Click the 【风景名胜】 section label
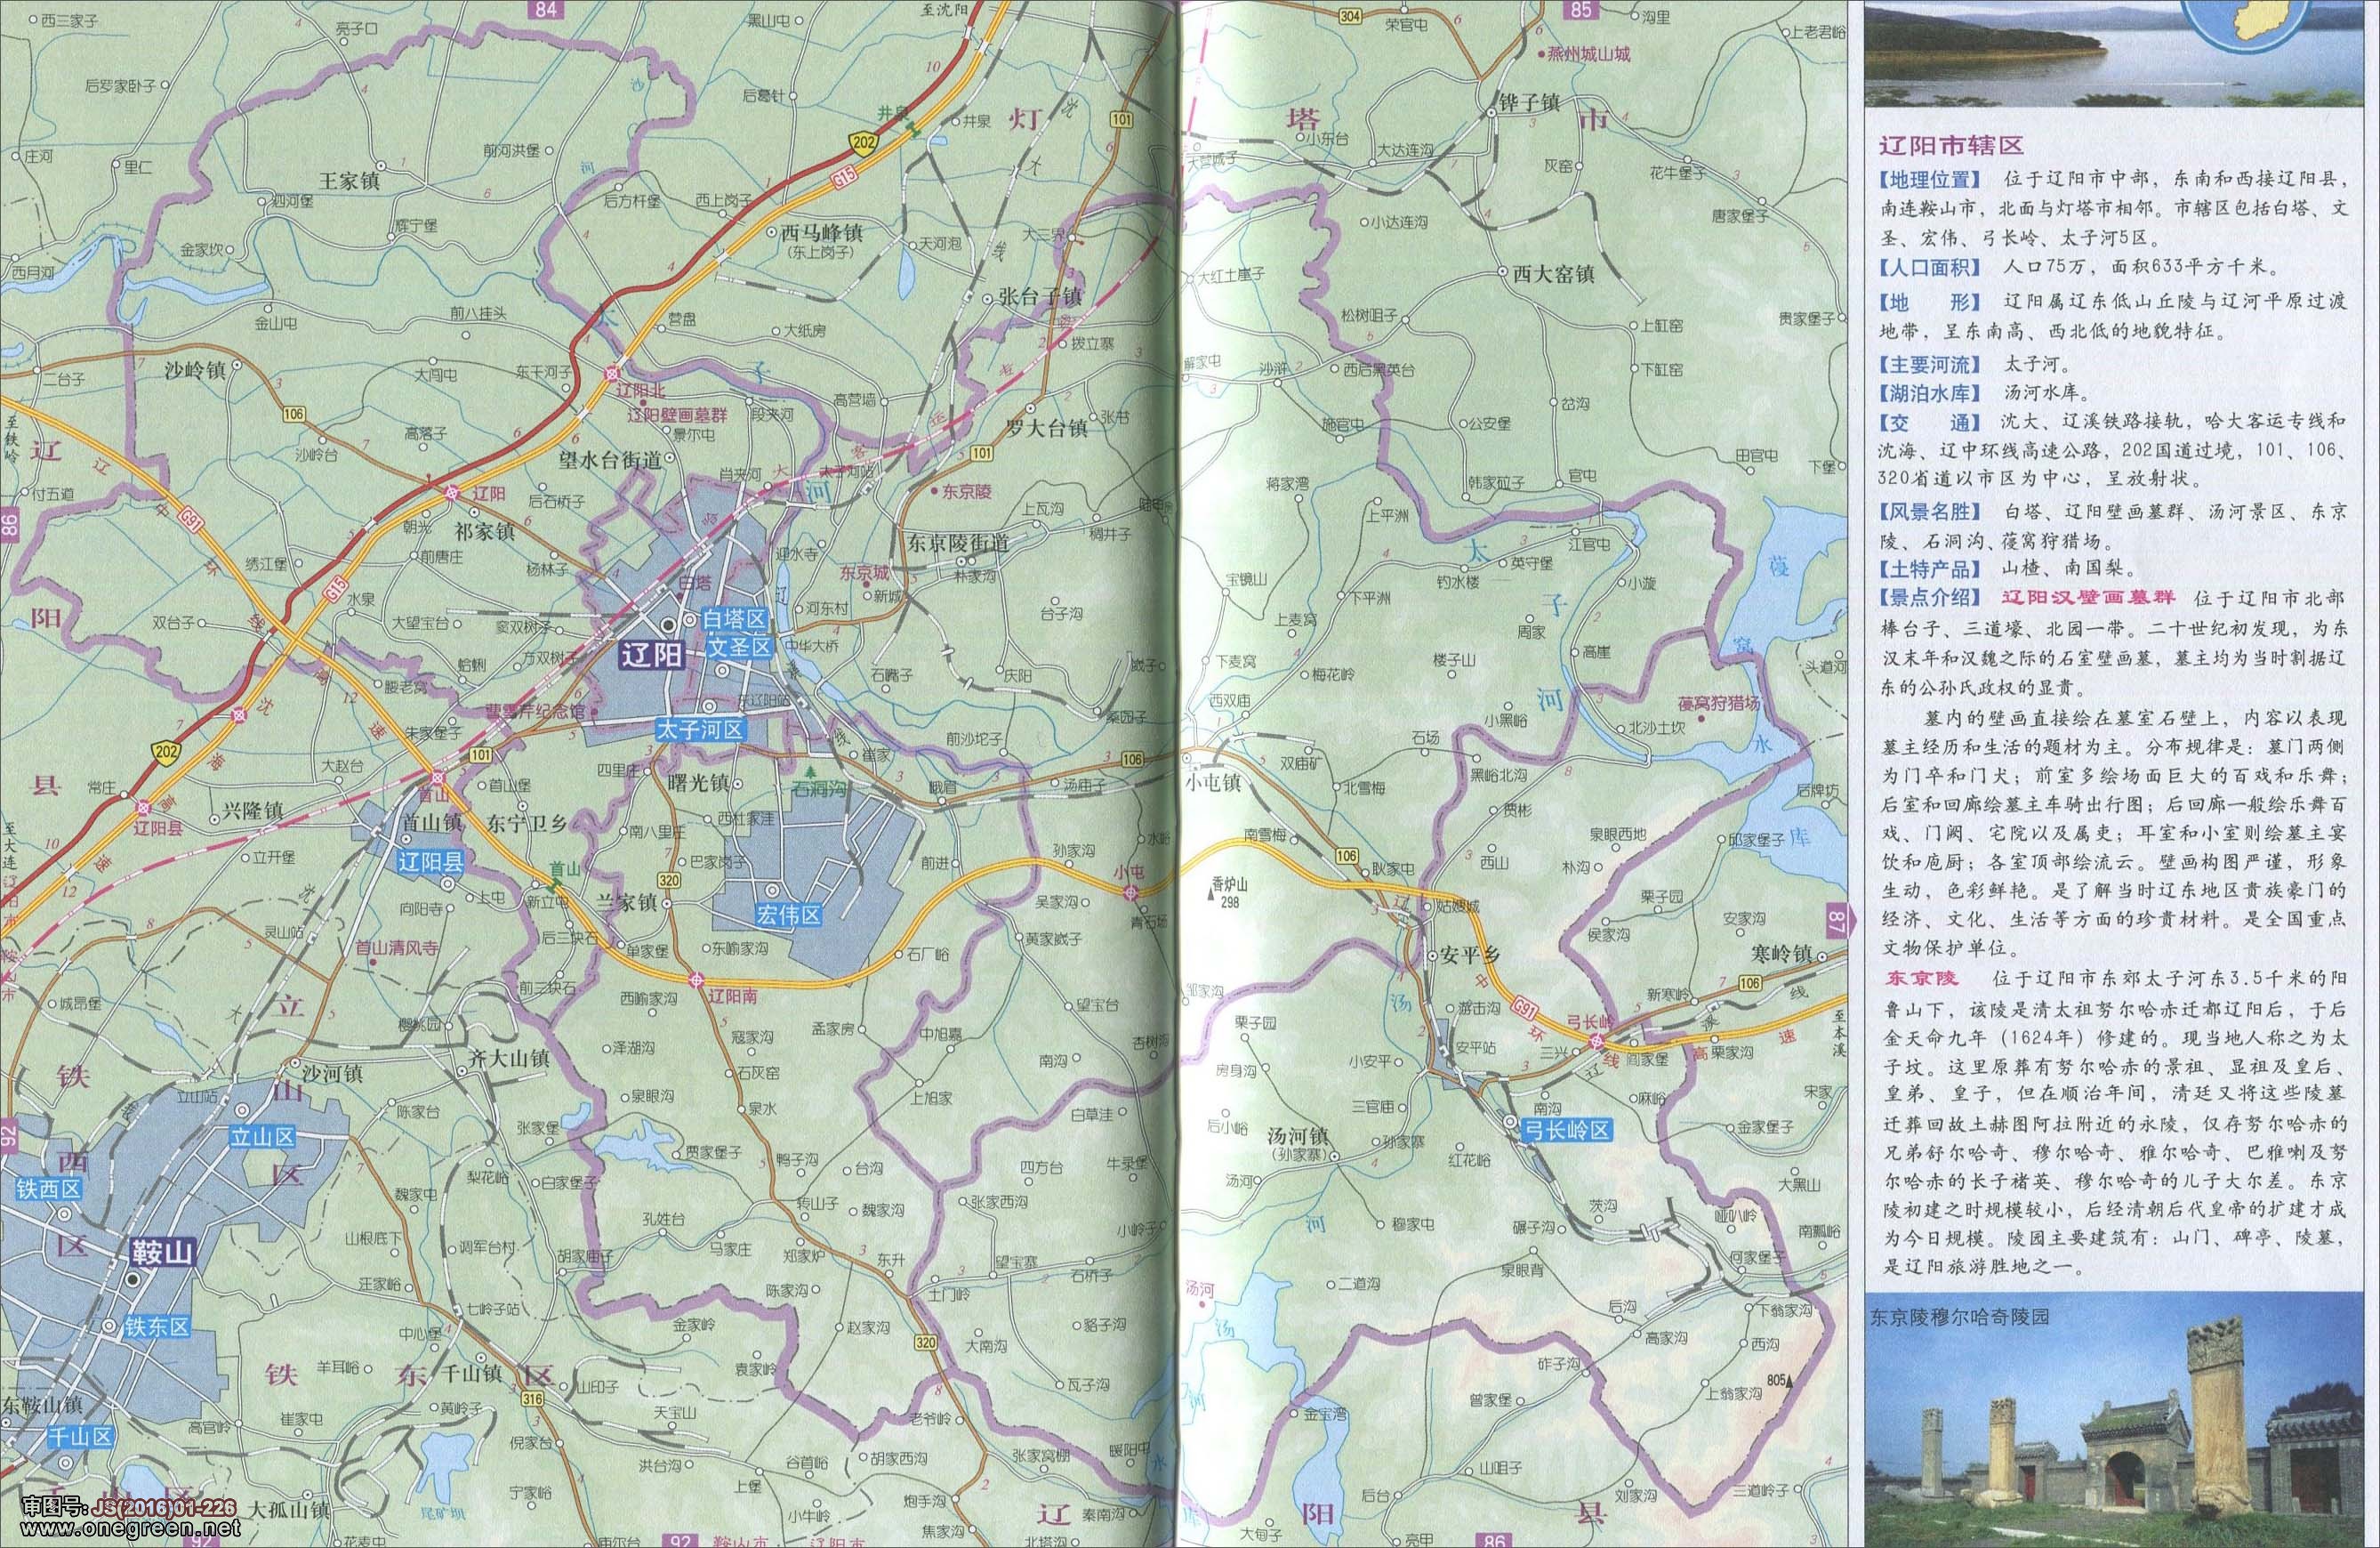Screen dimensions: 2380x1548 click(1930, 513)
